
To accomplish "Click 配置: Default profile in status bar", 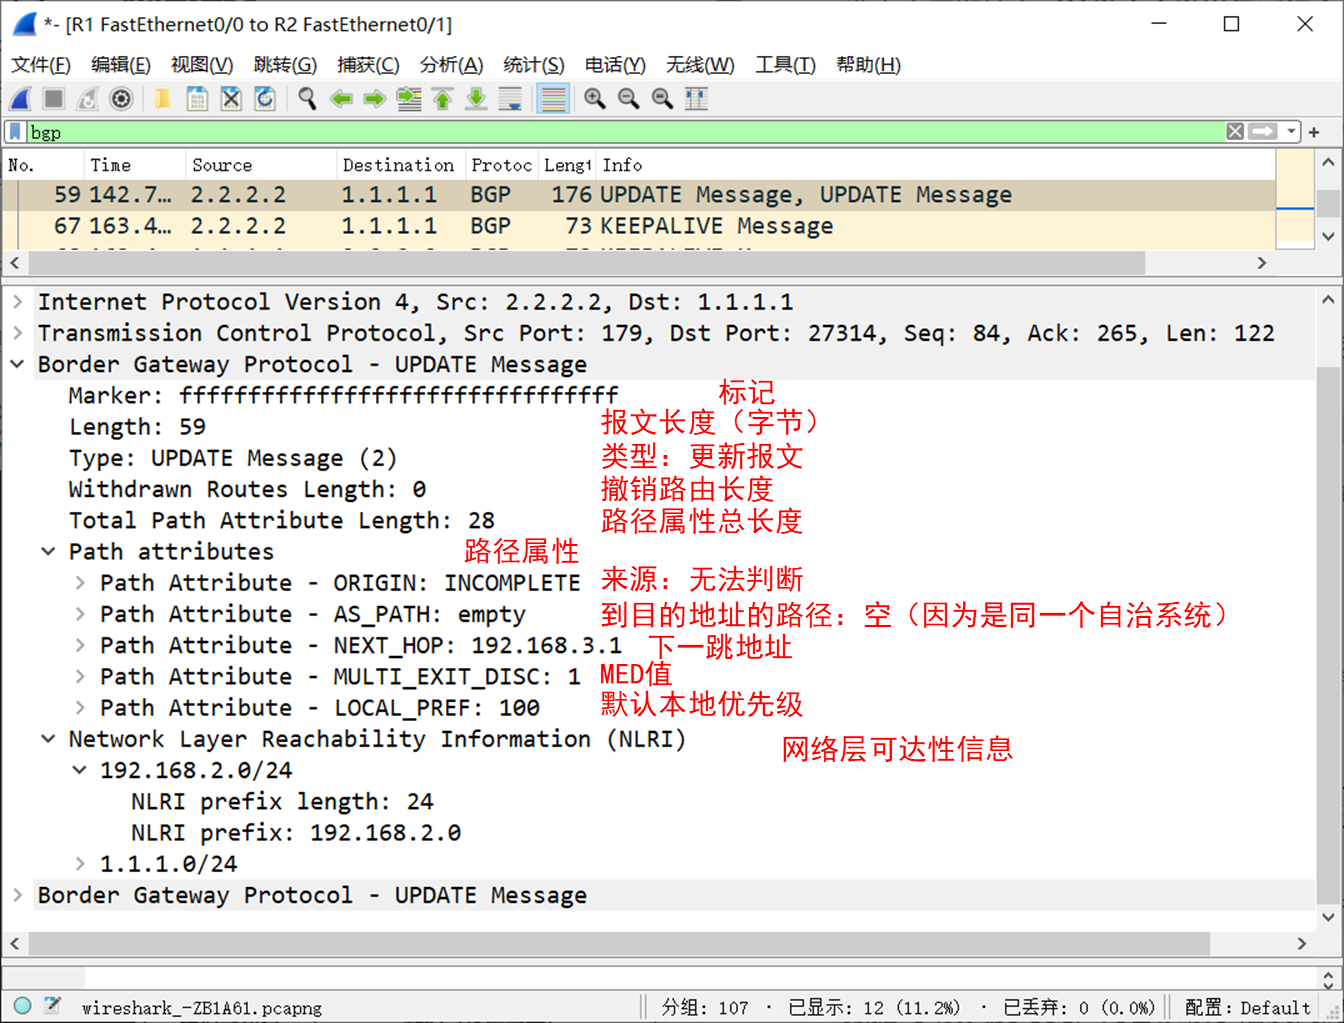I will 1247,1007.
